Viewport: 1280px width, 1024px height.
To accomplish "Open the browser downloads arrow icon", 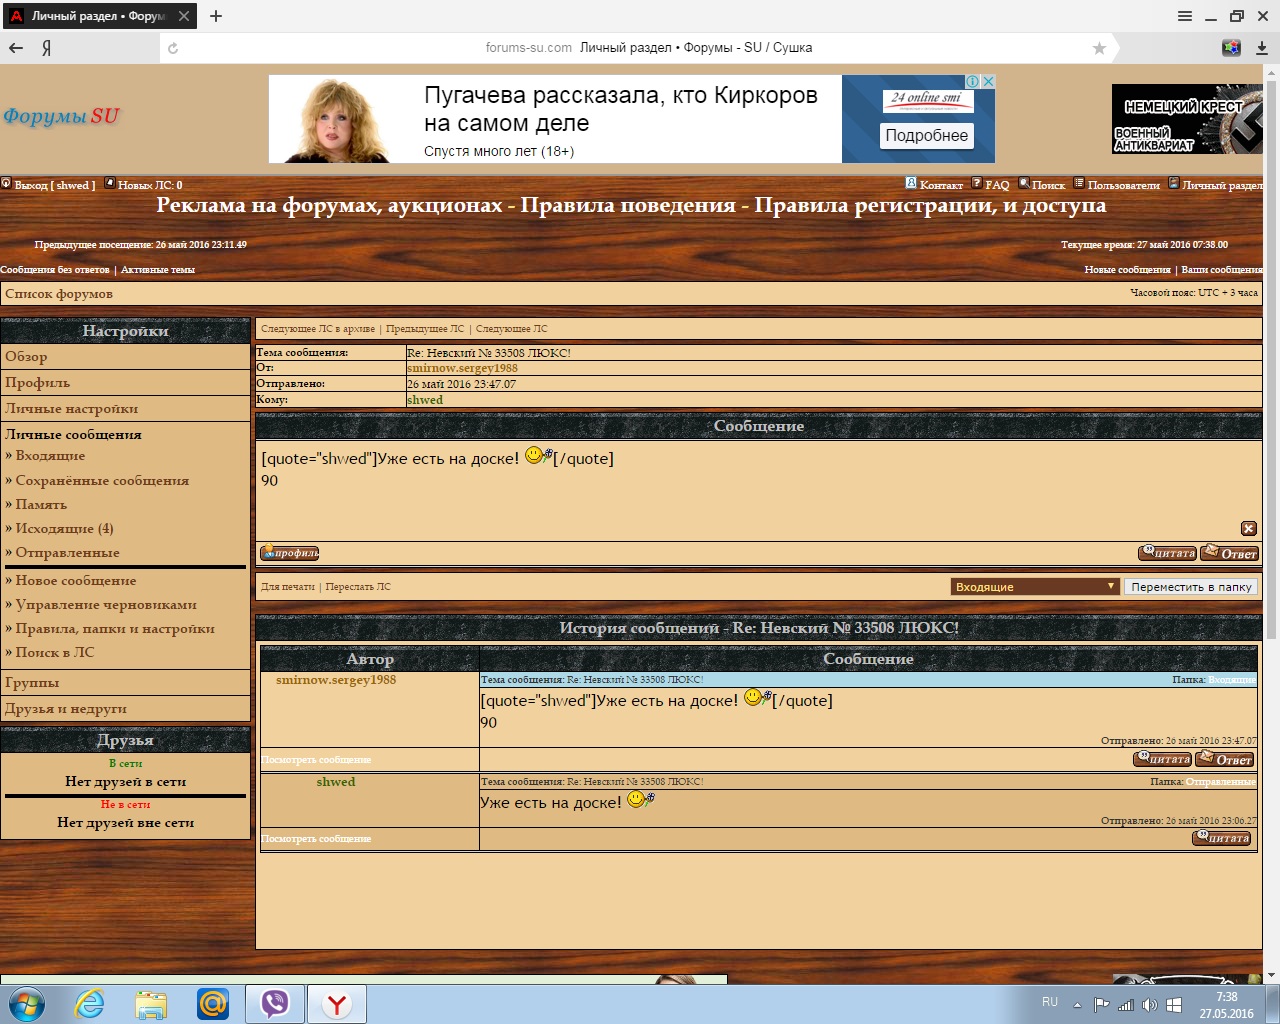I will pos(1262,48).
